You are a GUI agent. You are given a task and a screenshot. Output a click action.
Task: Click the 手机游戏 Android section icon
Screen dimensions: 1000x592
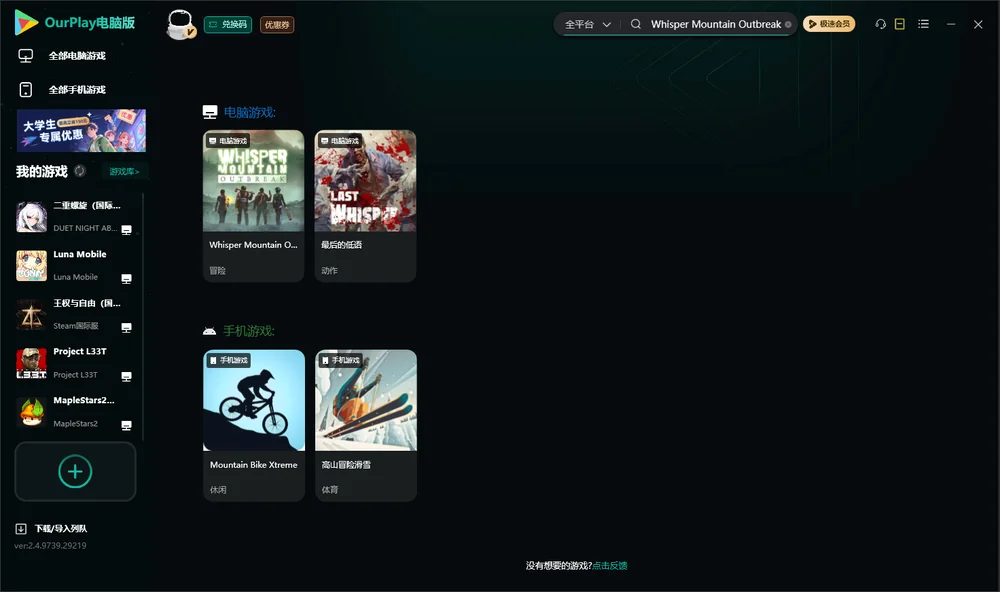209,331
